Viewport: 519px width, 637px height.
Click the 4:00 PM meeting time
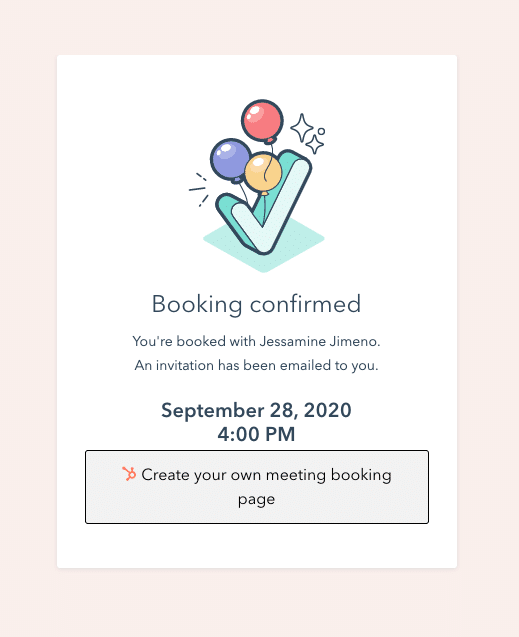coord(256,434)
